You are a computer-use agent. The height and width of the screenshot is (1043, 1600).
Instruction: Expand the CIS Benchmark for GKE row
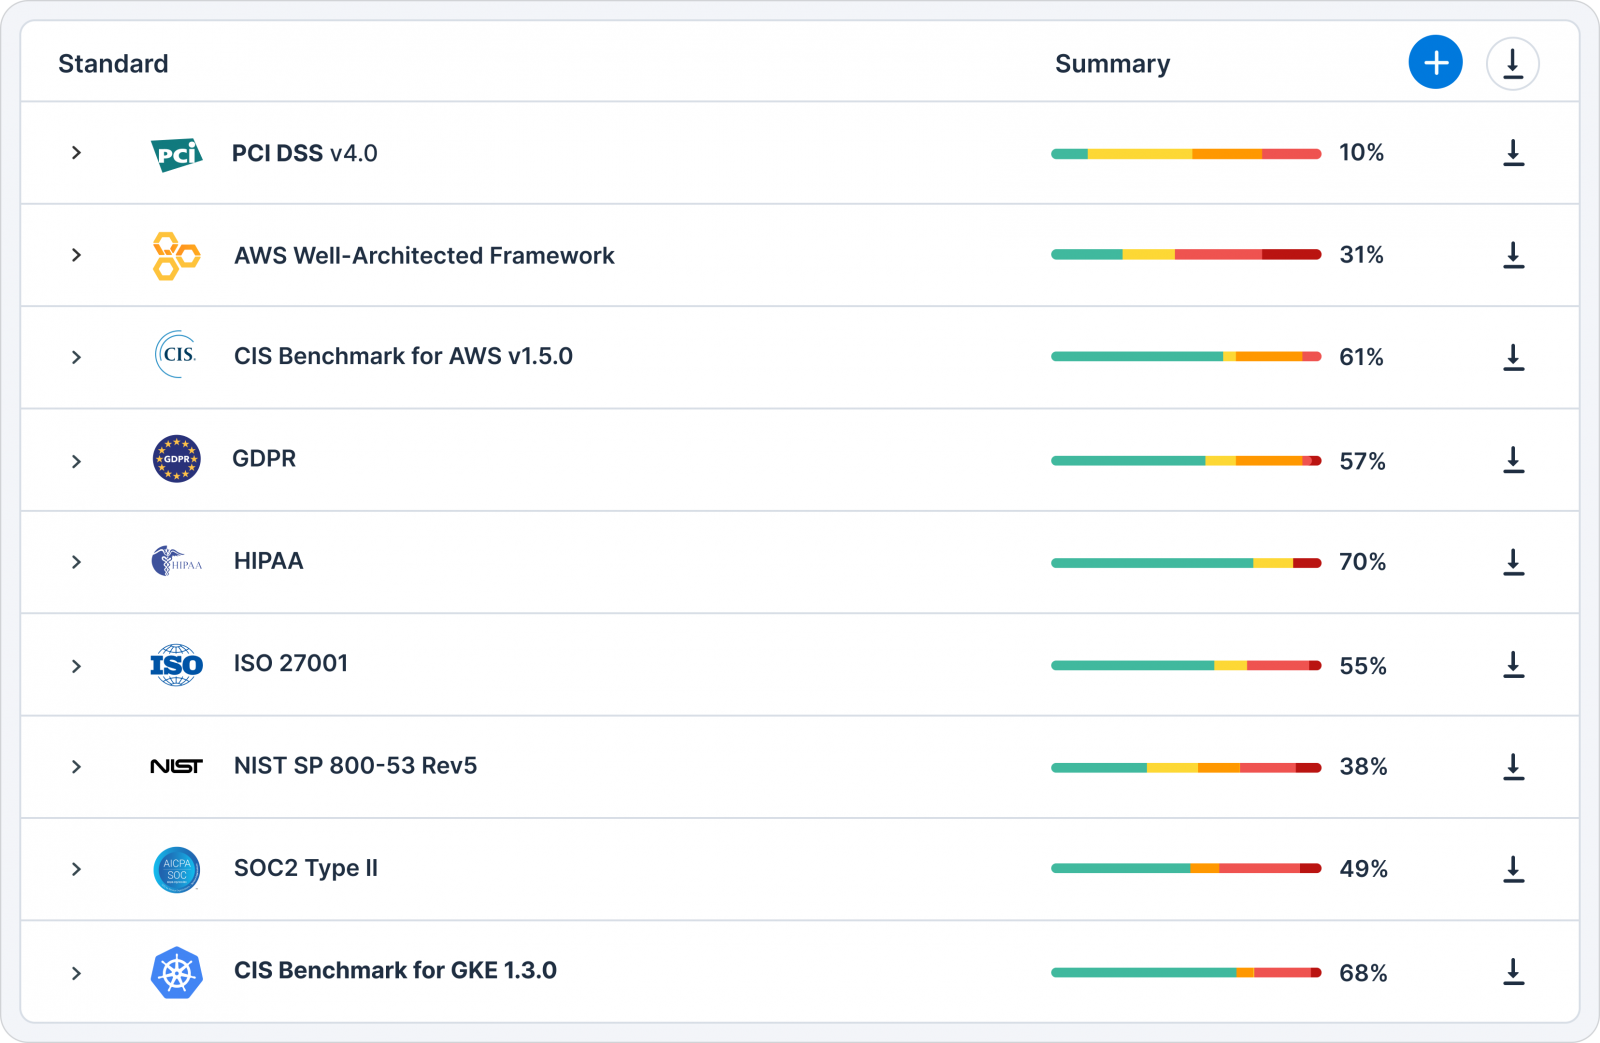[76, 973]
